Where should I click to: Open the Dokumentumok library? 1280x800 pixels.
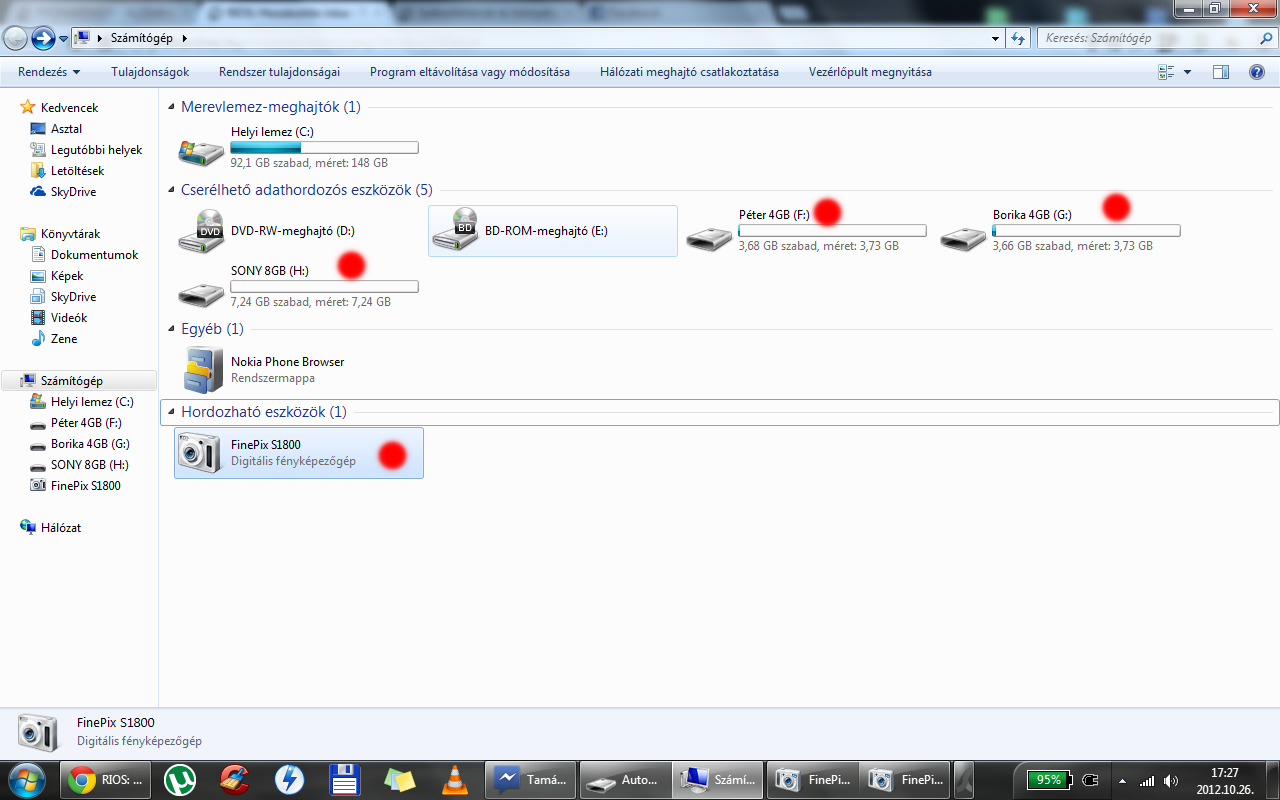tap(94, 254)
